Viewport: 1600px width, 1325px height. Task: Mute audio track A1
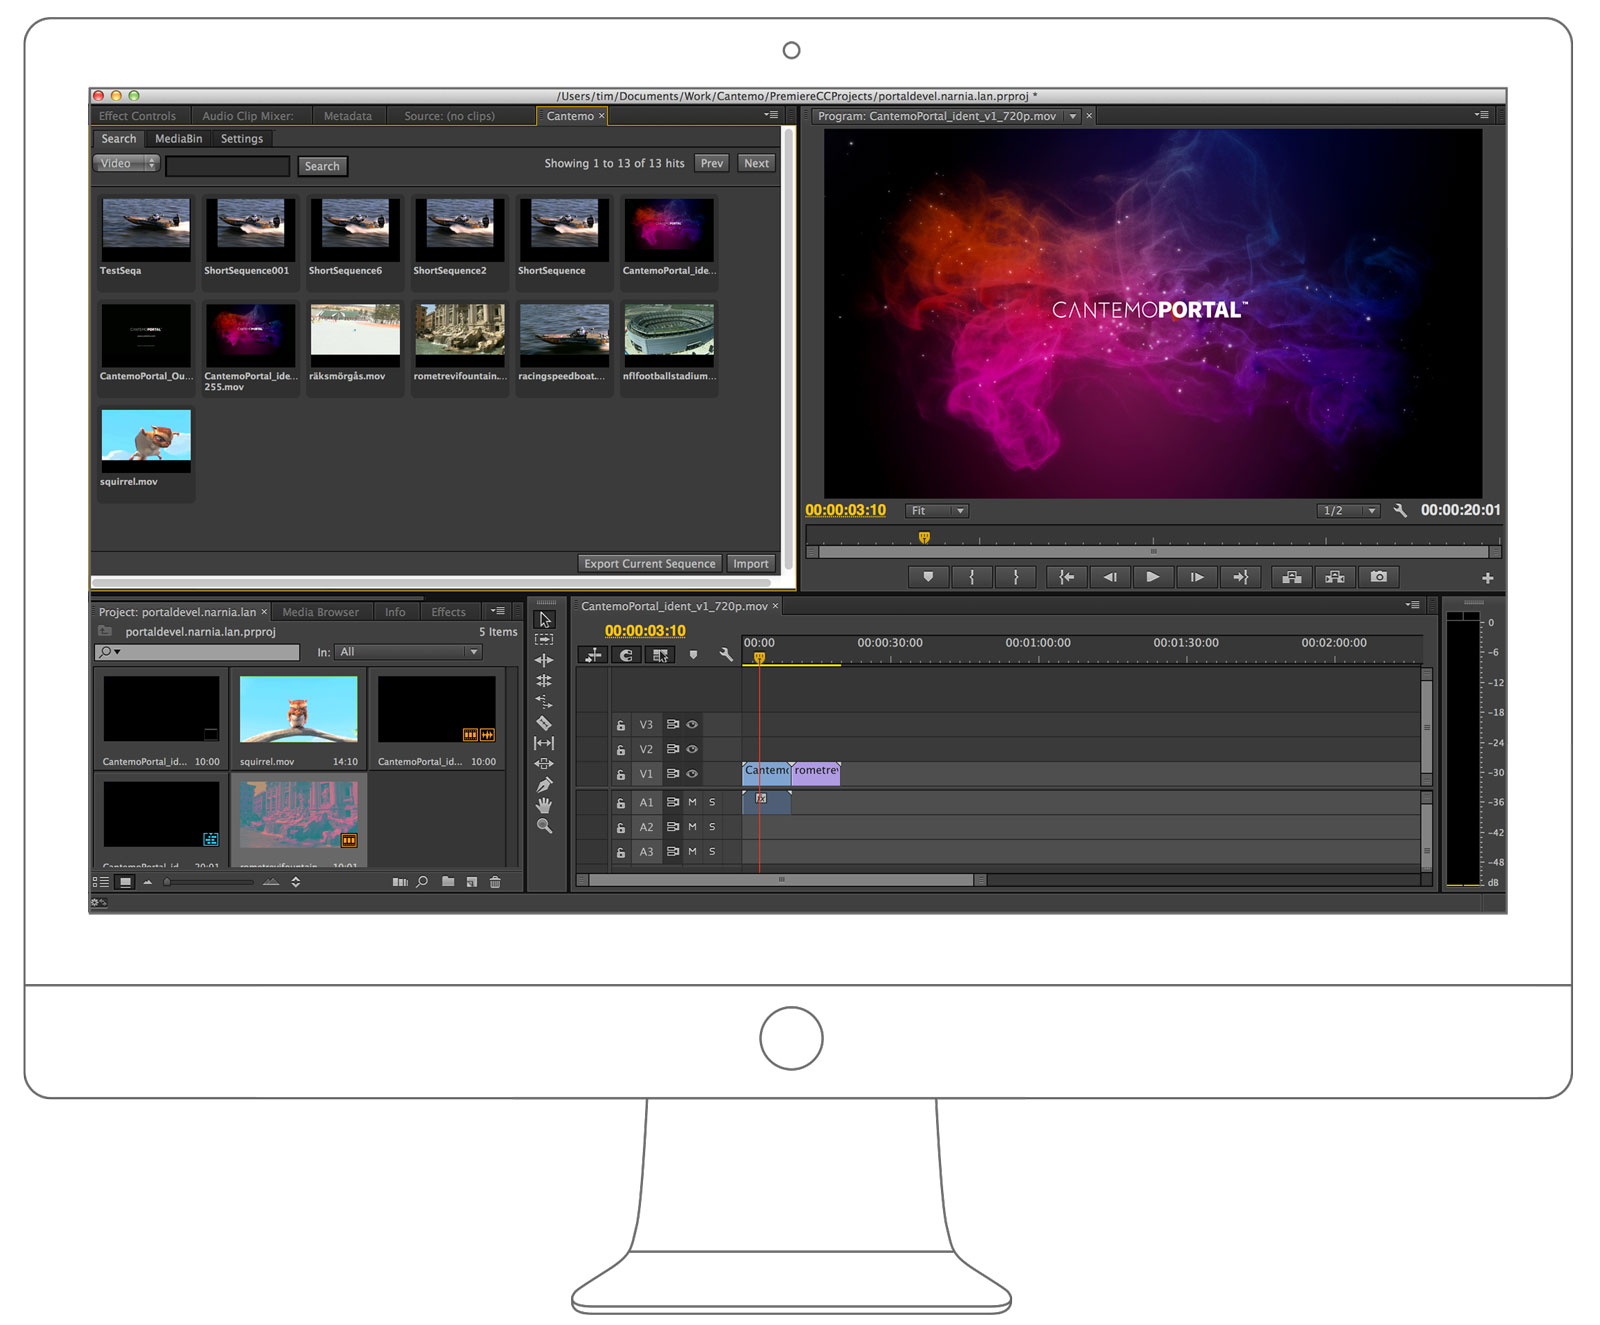click(692, 802)
